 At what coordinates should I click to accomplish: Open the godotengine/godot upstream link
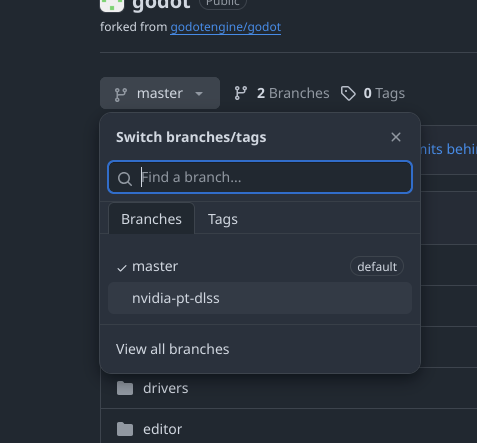click(x=226, y=27)
